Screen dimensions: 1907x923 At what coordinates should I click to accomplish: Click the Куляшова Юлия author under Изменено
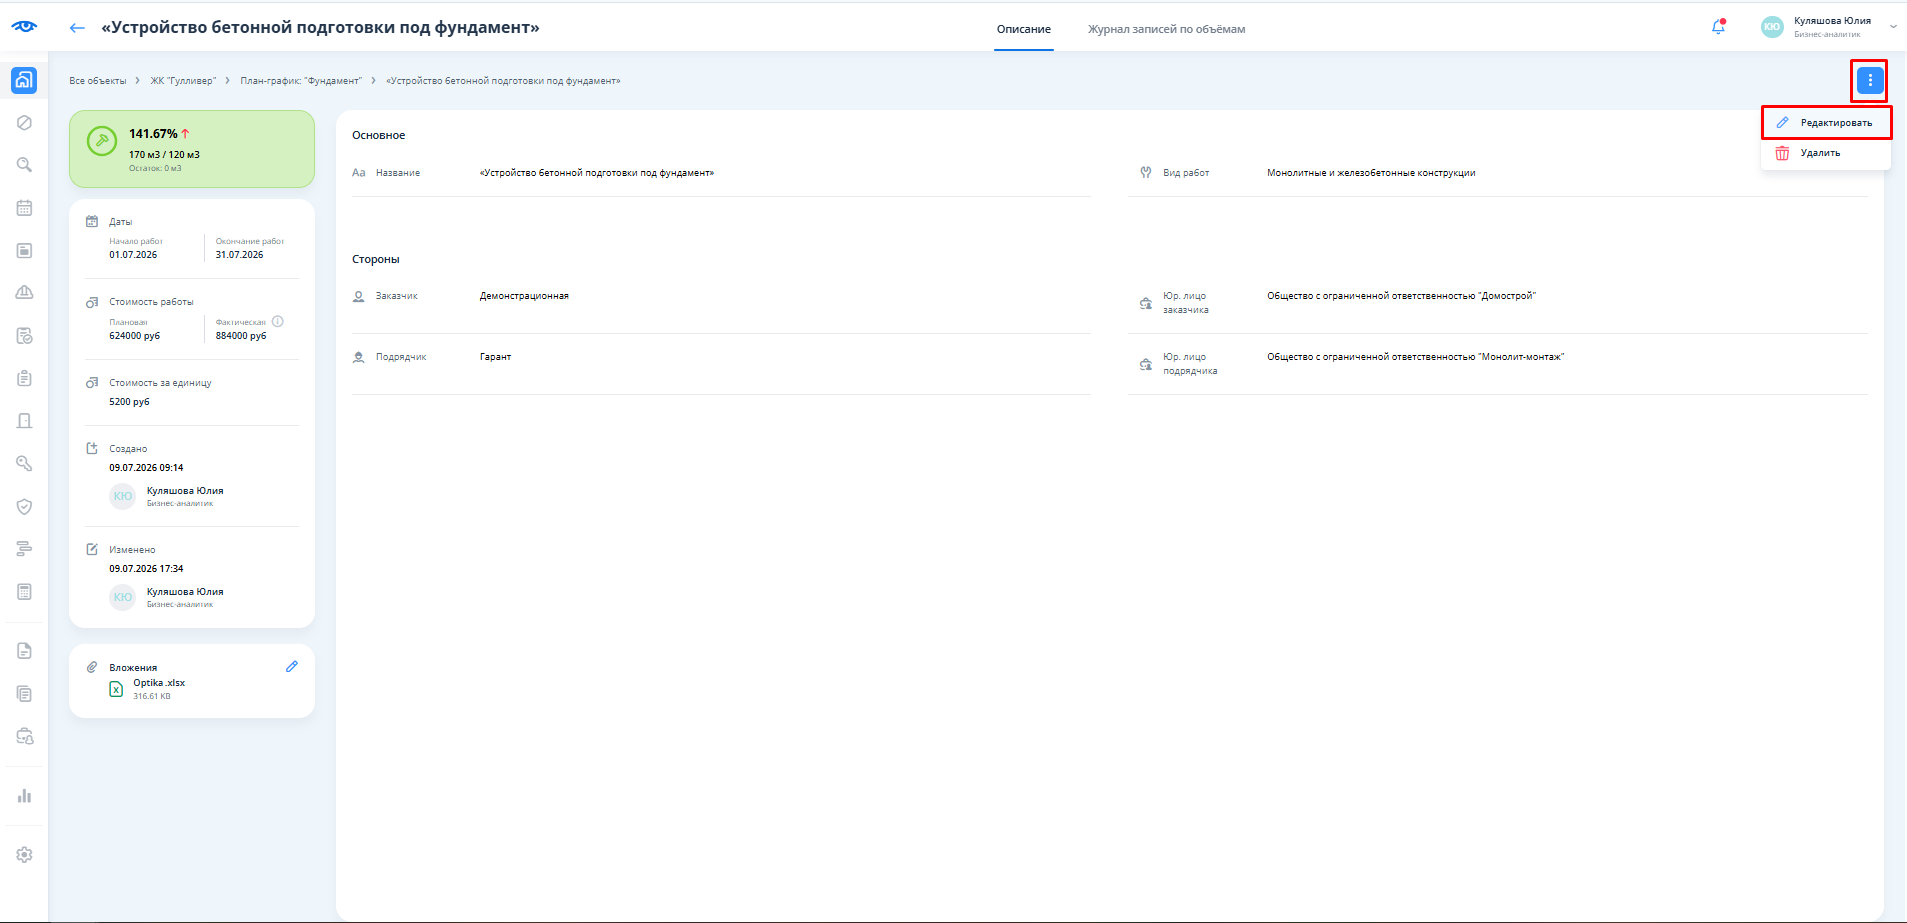pos(185,592)
